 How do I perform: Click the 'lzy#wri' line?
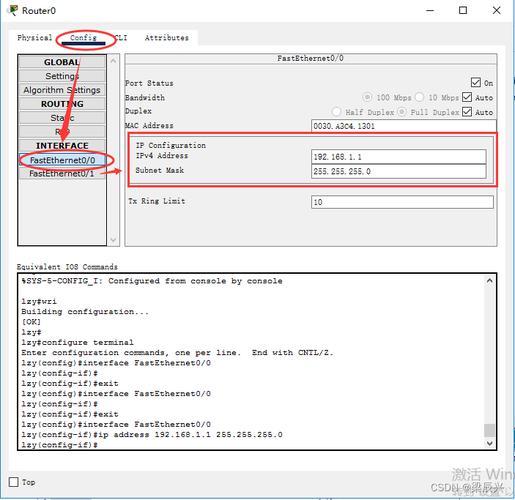39,301
